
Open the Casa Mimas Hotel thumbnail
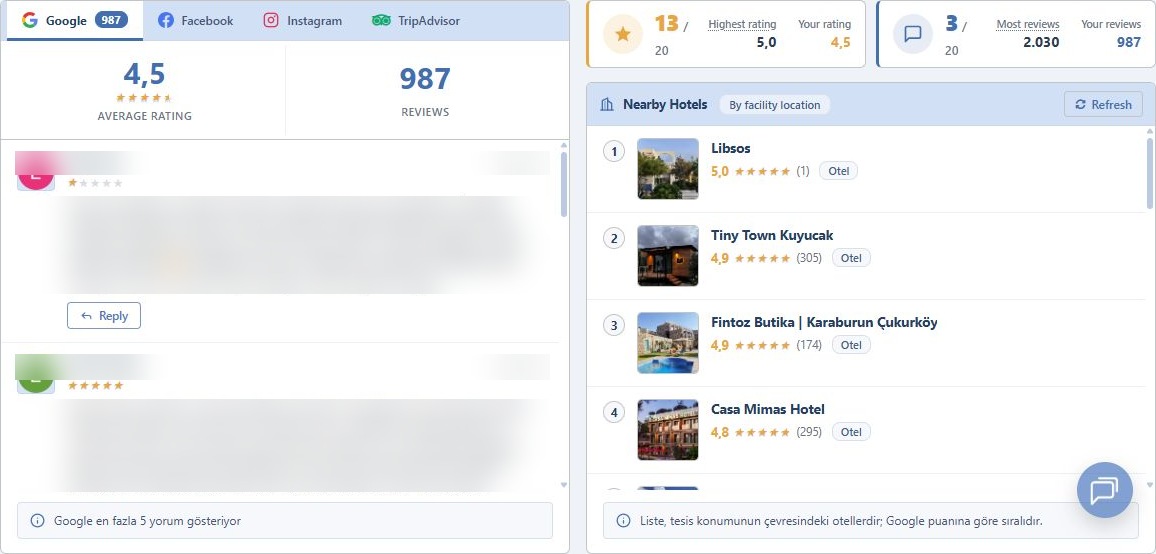[668, 430]
